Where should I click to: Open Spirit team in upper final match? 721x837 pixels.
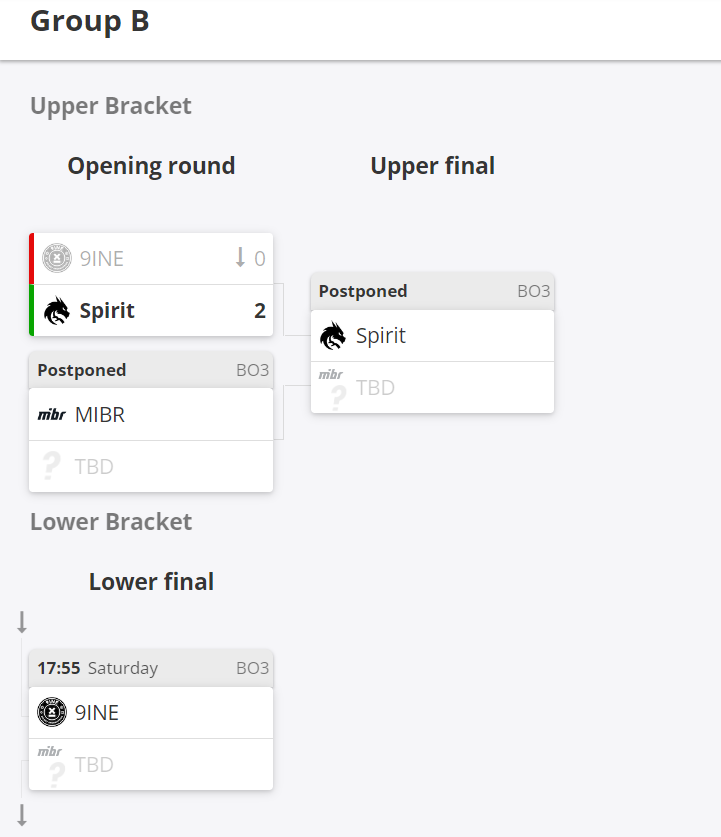[381, 336]
